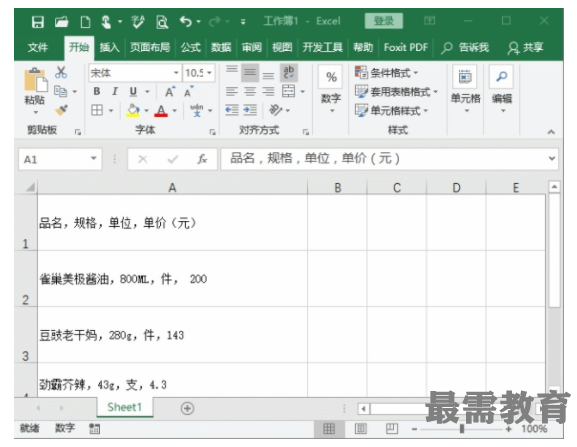This screenshot has height=447, width=577.
Task: Click the add new sheet plus button
Action: pos(187,408)
